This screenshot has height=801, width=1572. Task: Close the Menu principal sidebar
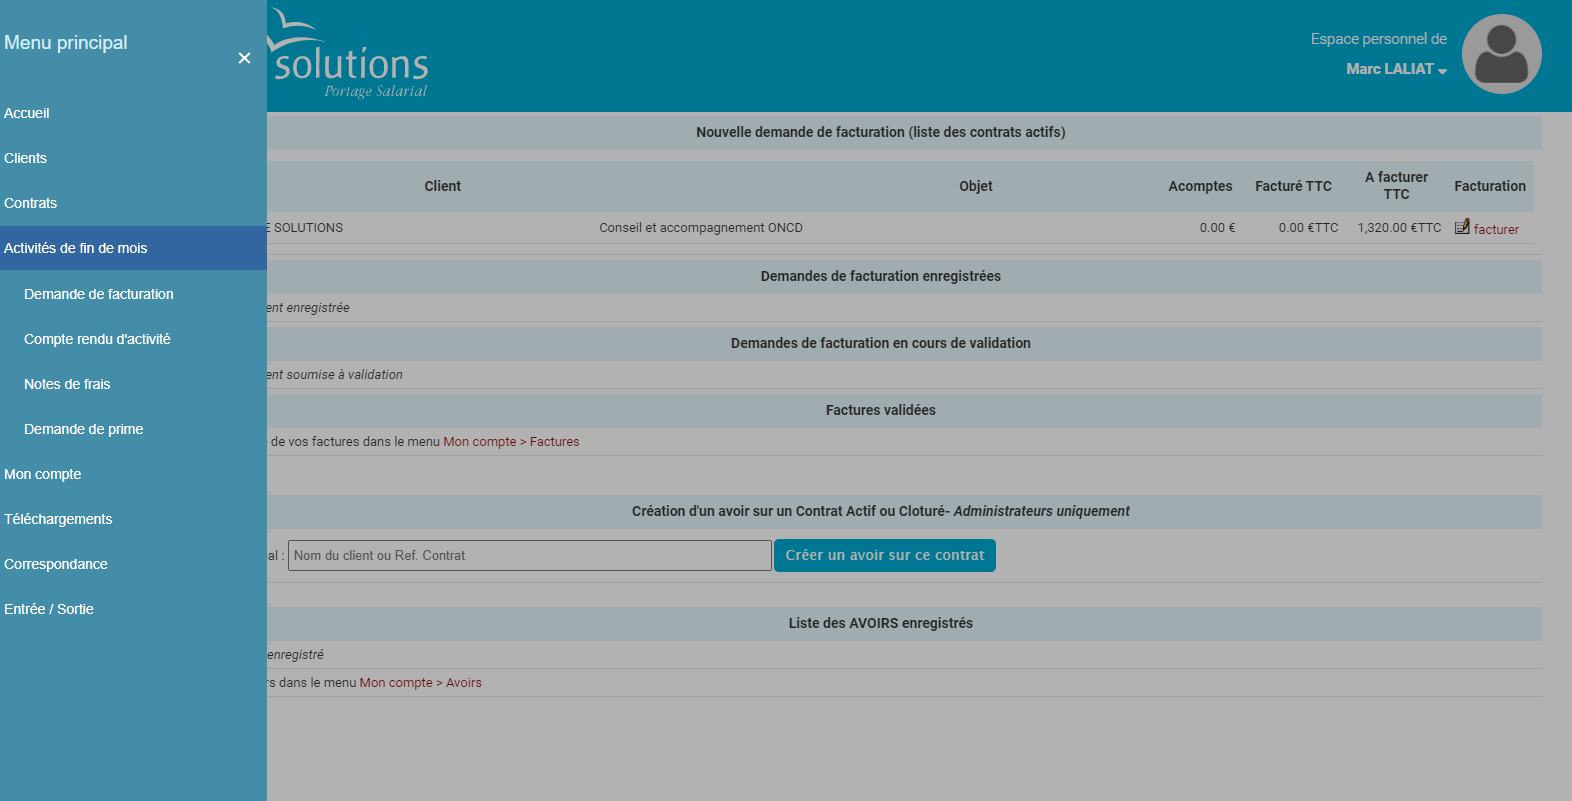pyautogui.click(x=244, y=58)
